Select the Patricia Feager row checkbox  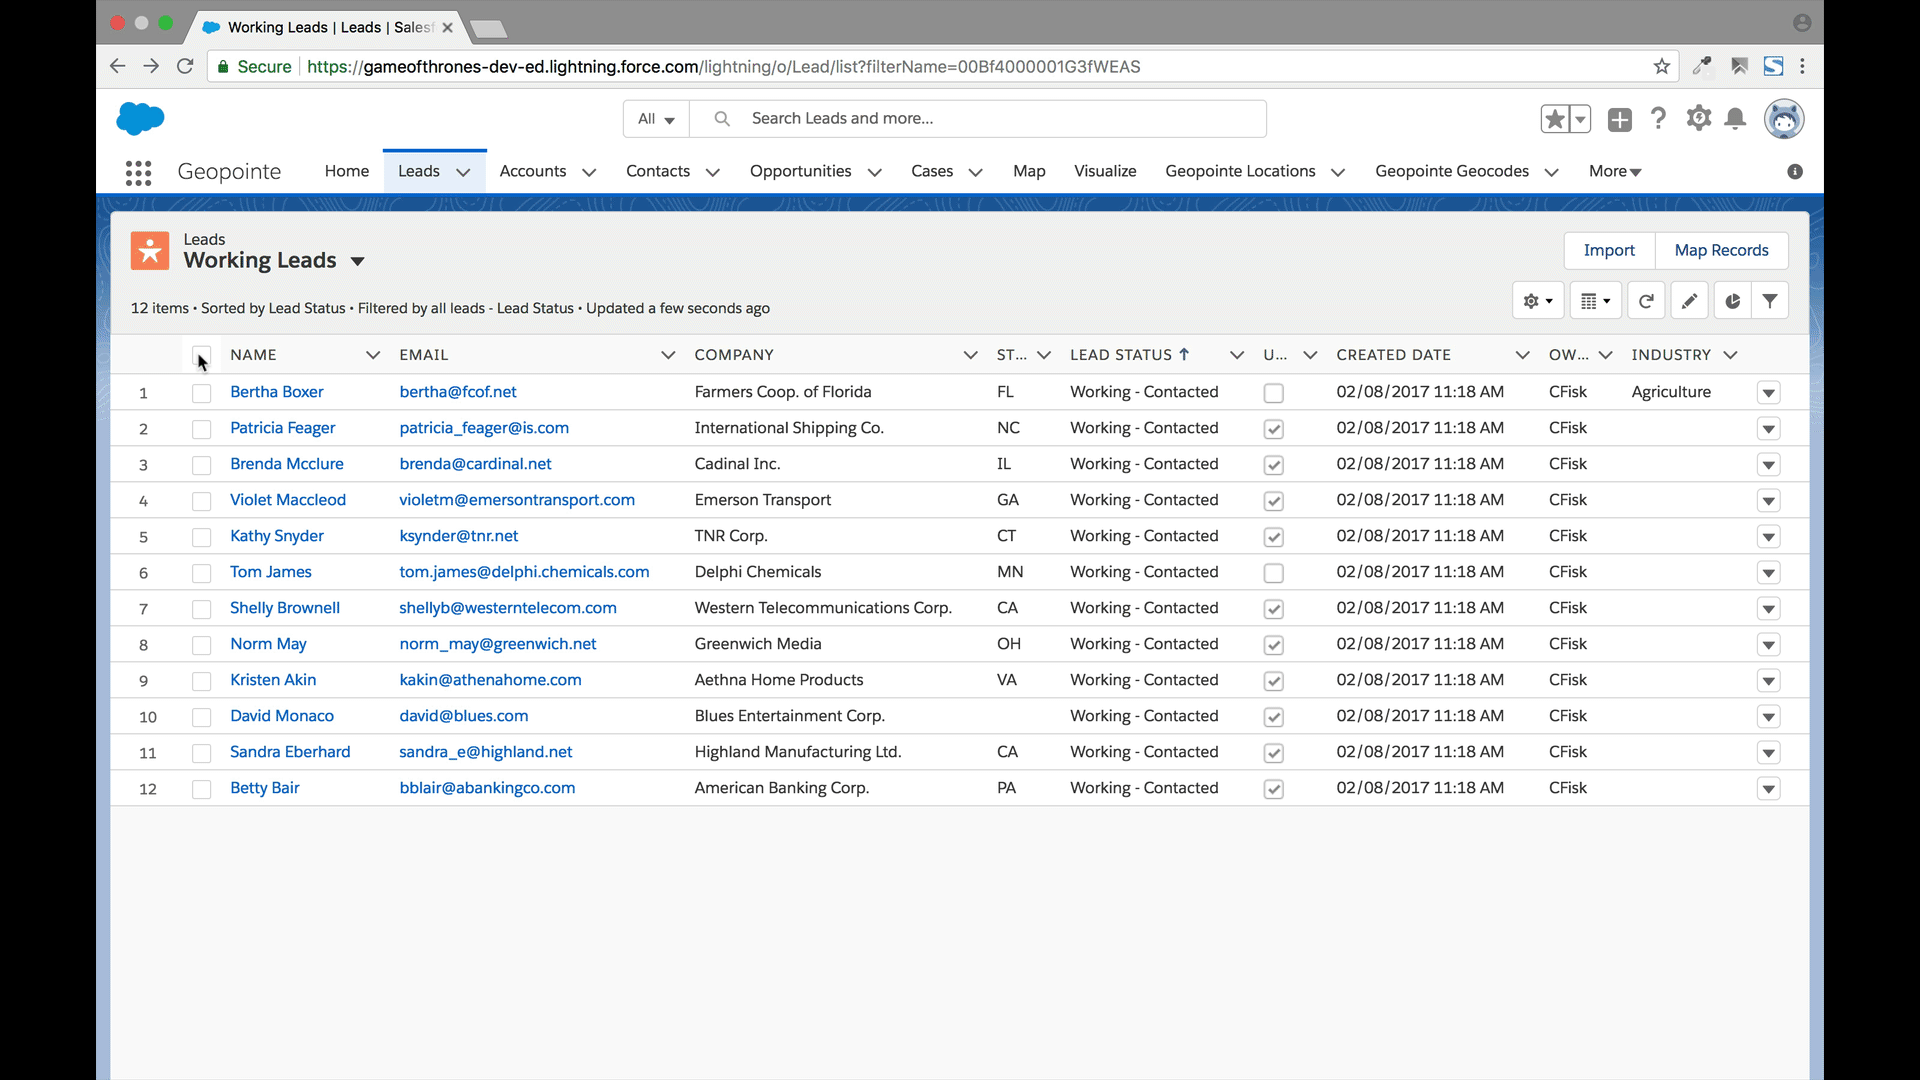201,429
